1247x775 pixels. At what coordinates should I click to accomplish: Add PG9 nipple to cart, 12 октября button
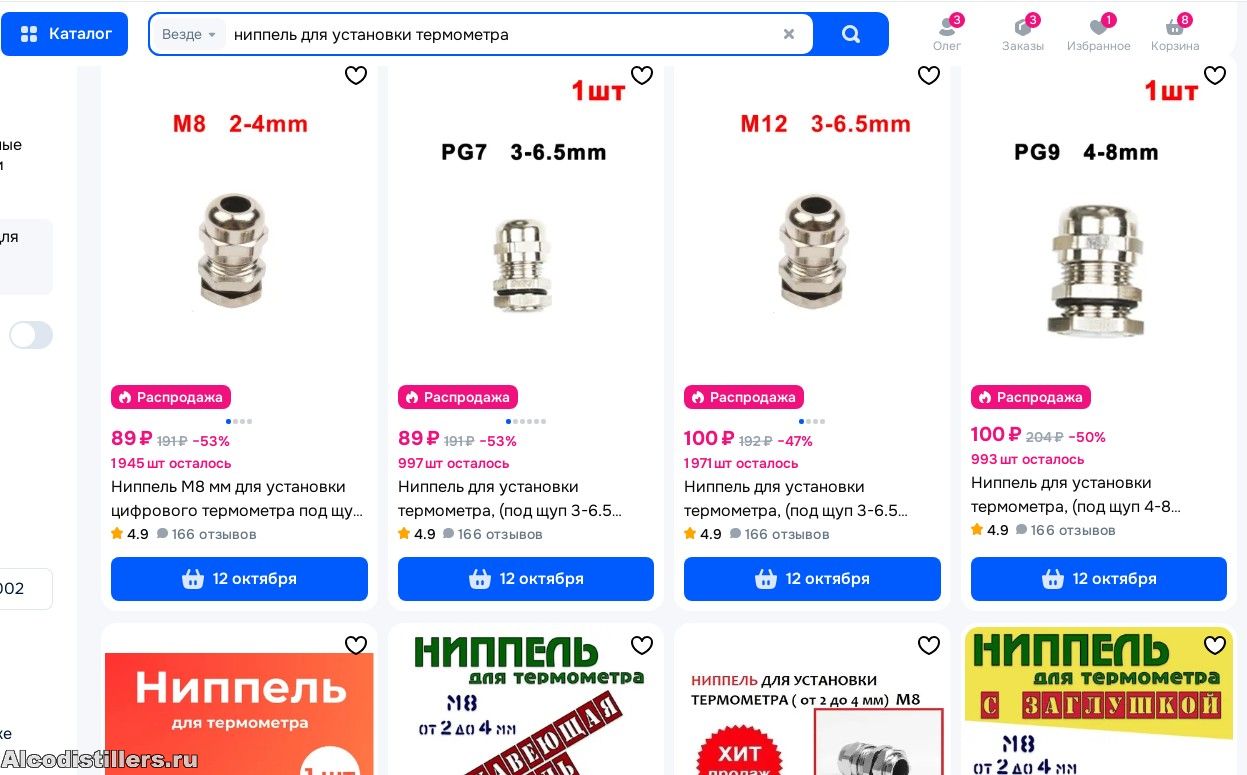coord(1099,579)
